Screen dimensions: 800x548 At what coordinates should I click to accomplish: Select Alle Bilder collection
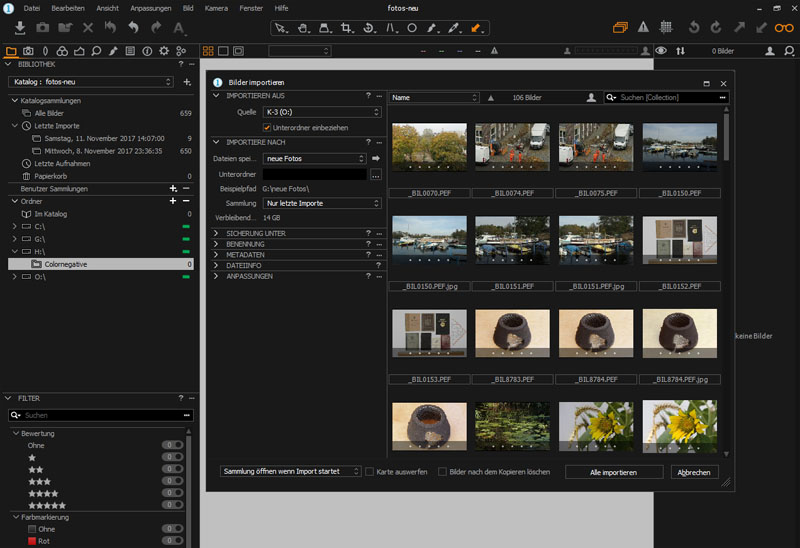point(49,113)
